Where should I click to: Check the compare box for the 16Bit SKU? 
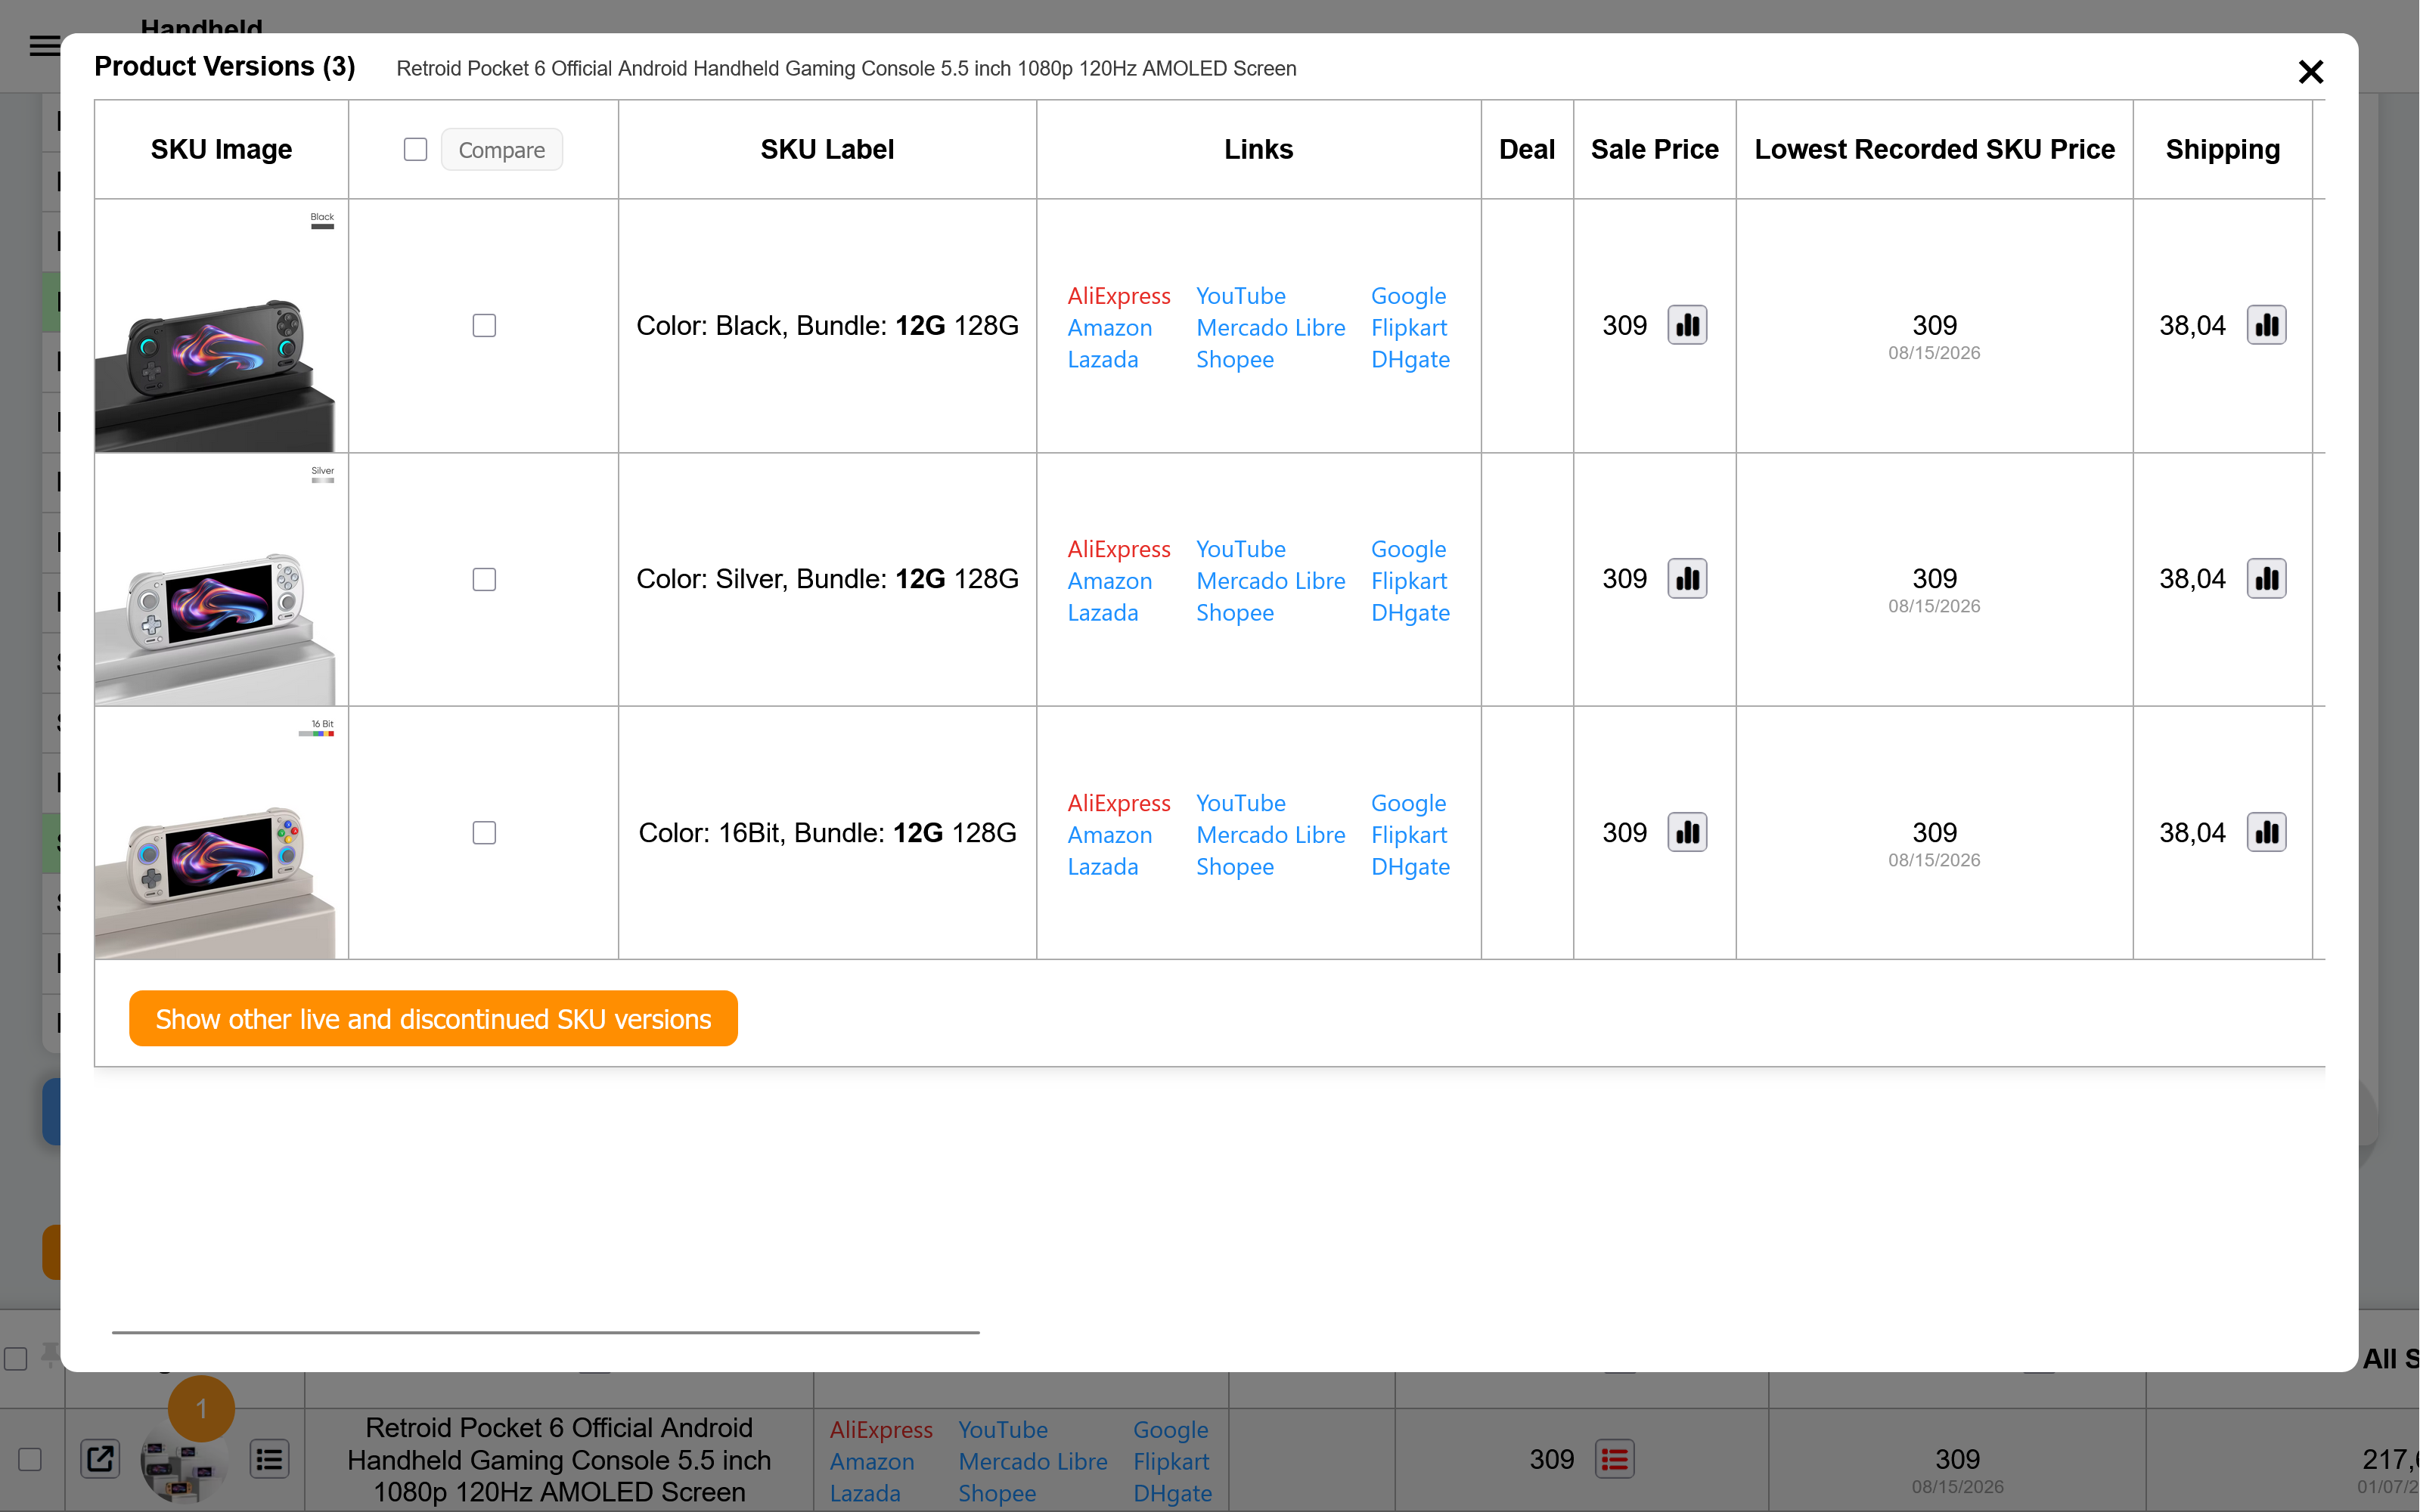(484, 833)
